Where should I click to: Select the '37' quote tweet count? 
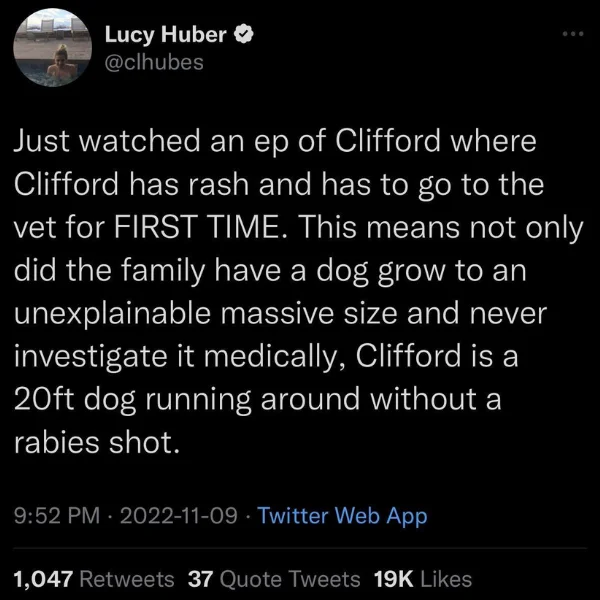[x=200, y=579]
